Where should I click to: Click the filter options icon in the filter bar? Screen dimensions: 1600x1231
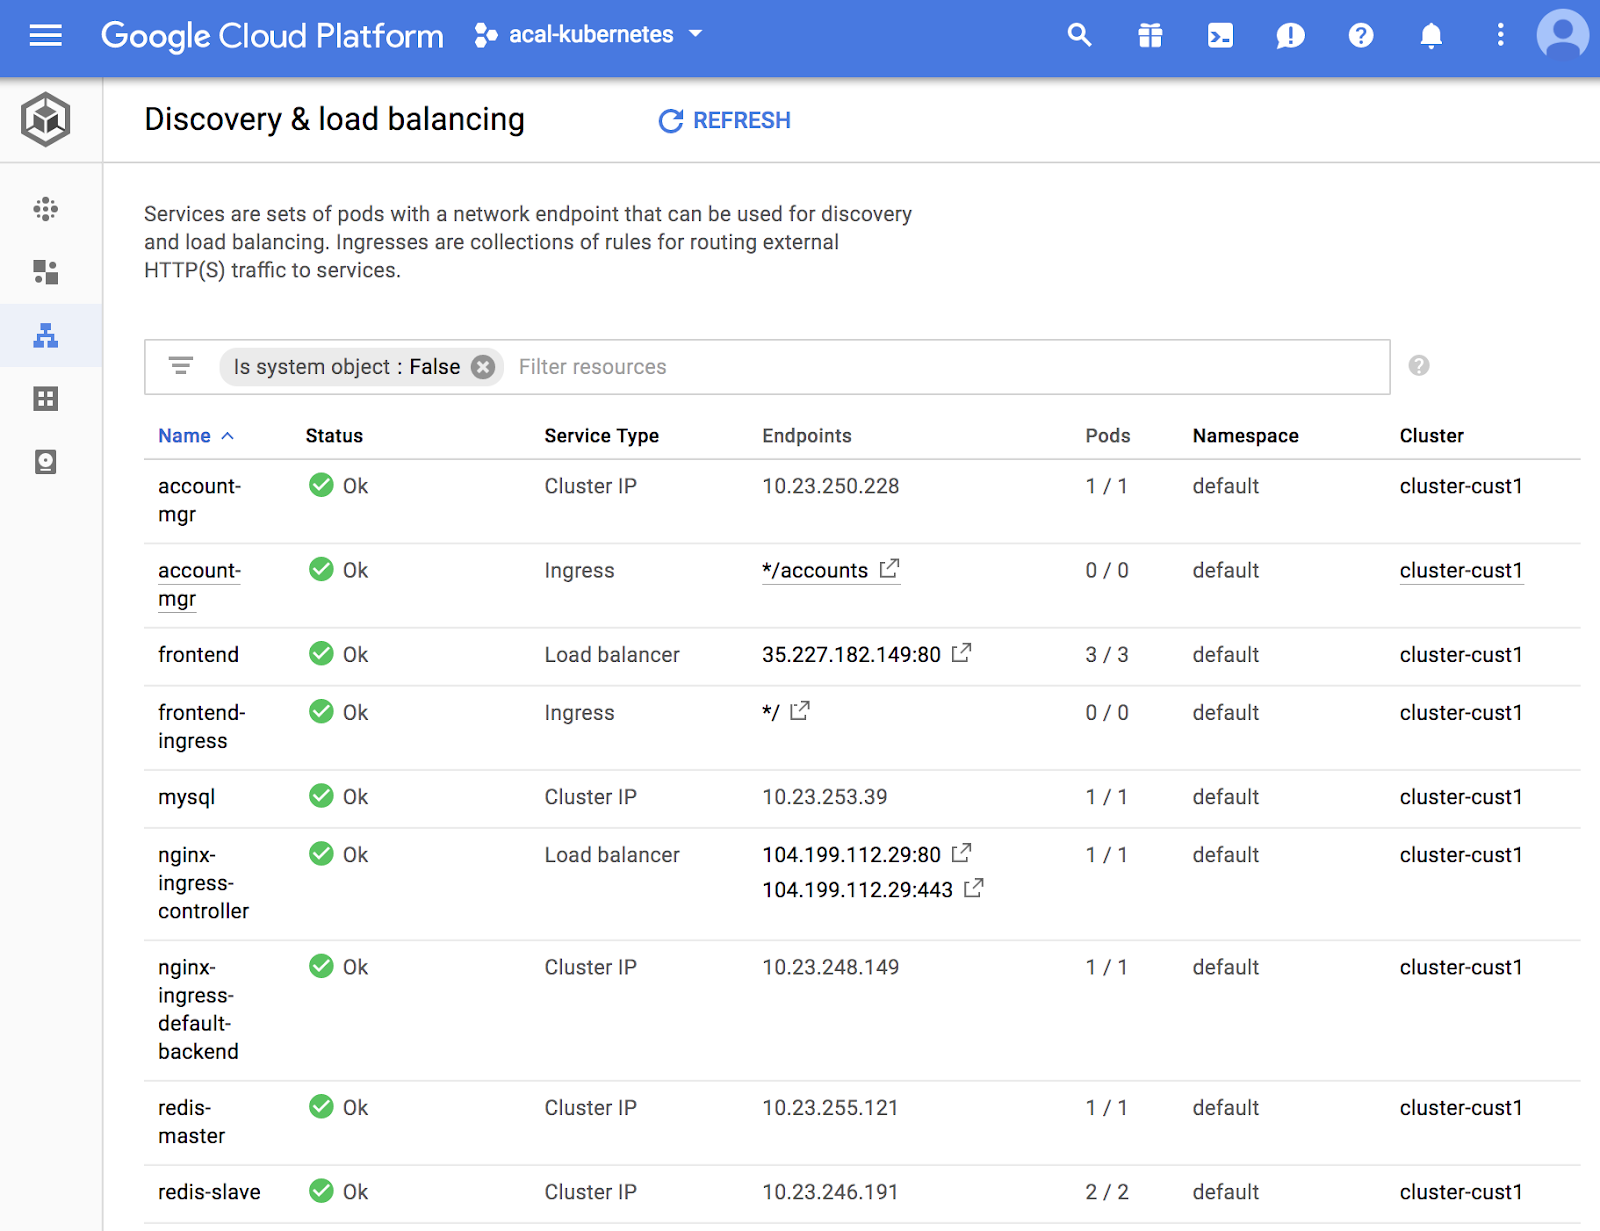(181, 367)
